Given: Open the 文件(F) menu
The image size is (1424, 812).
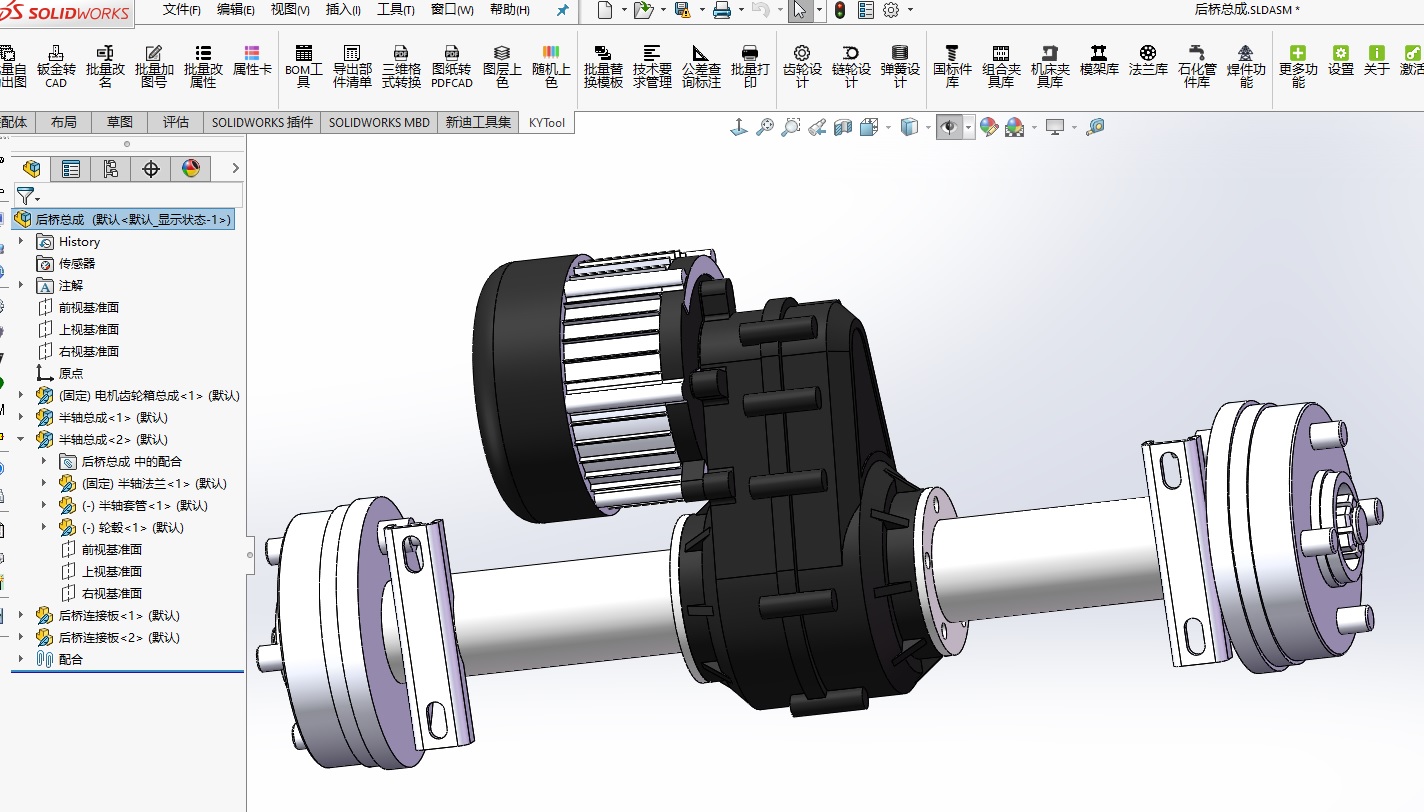Looking at the screenshot, I should coord(182,10).
